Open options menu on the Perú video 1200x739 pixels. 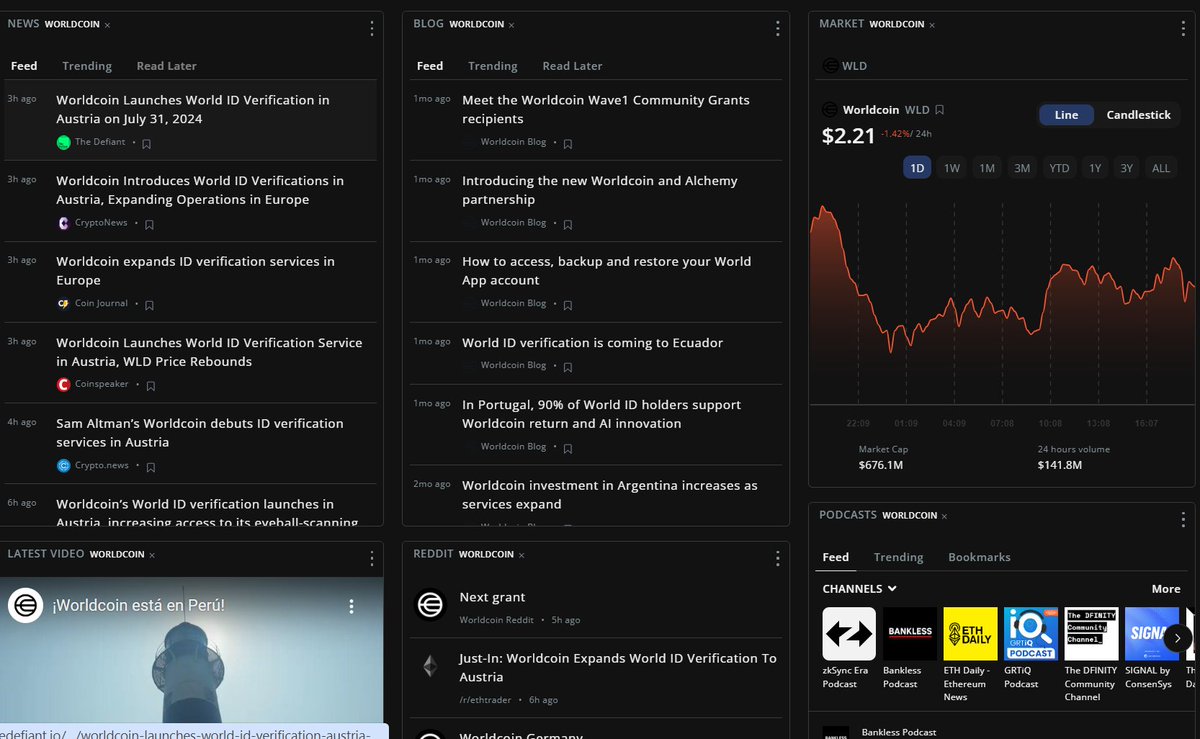click(351, 607)
